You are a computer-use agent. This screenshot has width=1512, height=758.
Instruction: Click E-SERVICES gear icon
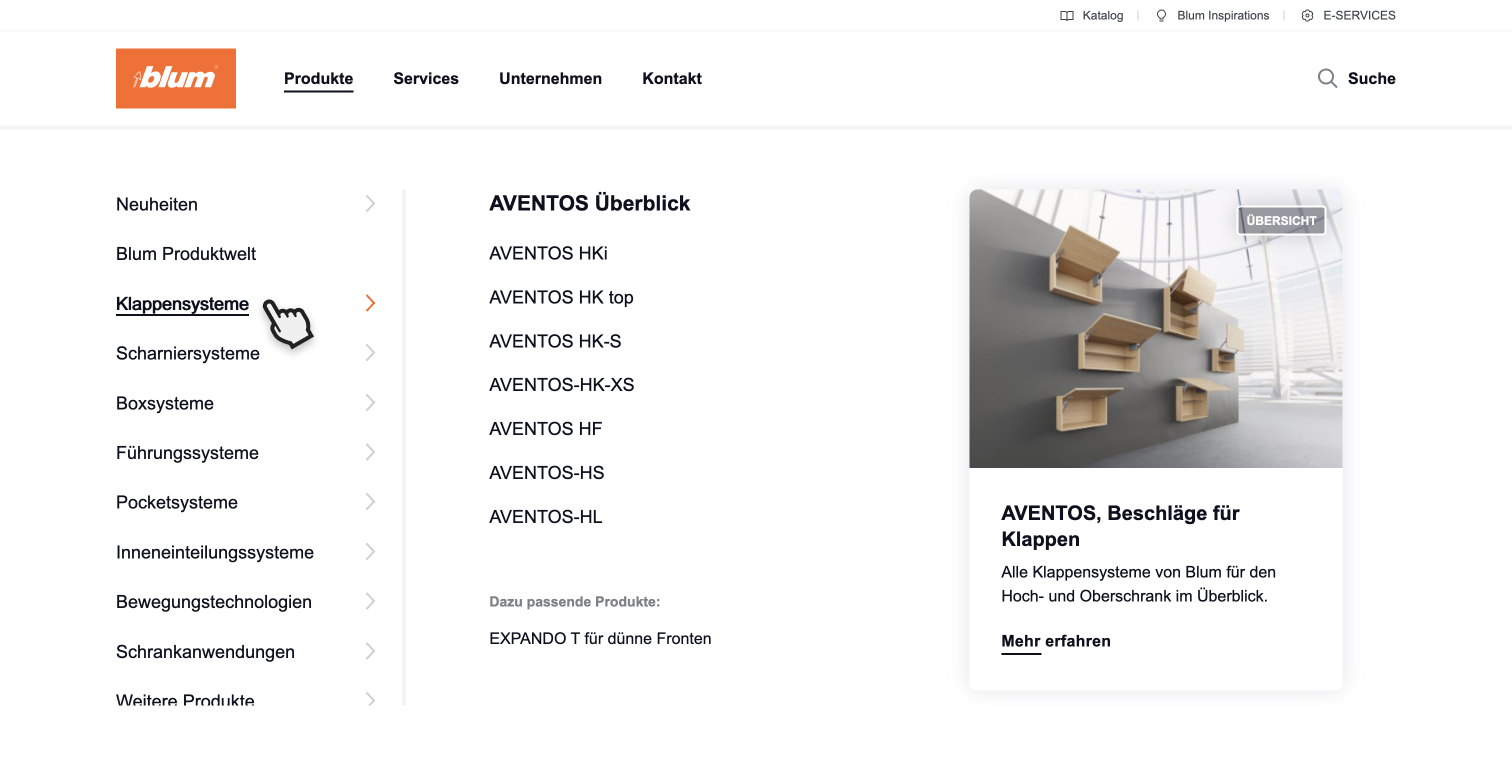(x=1307, y=16)
